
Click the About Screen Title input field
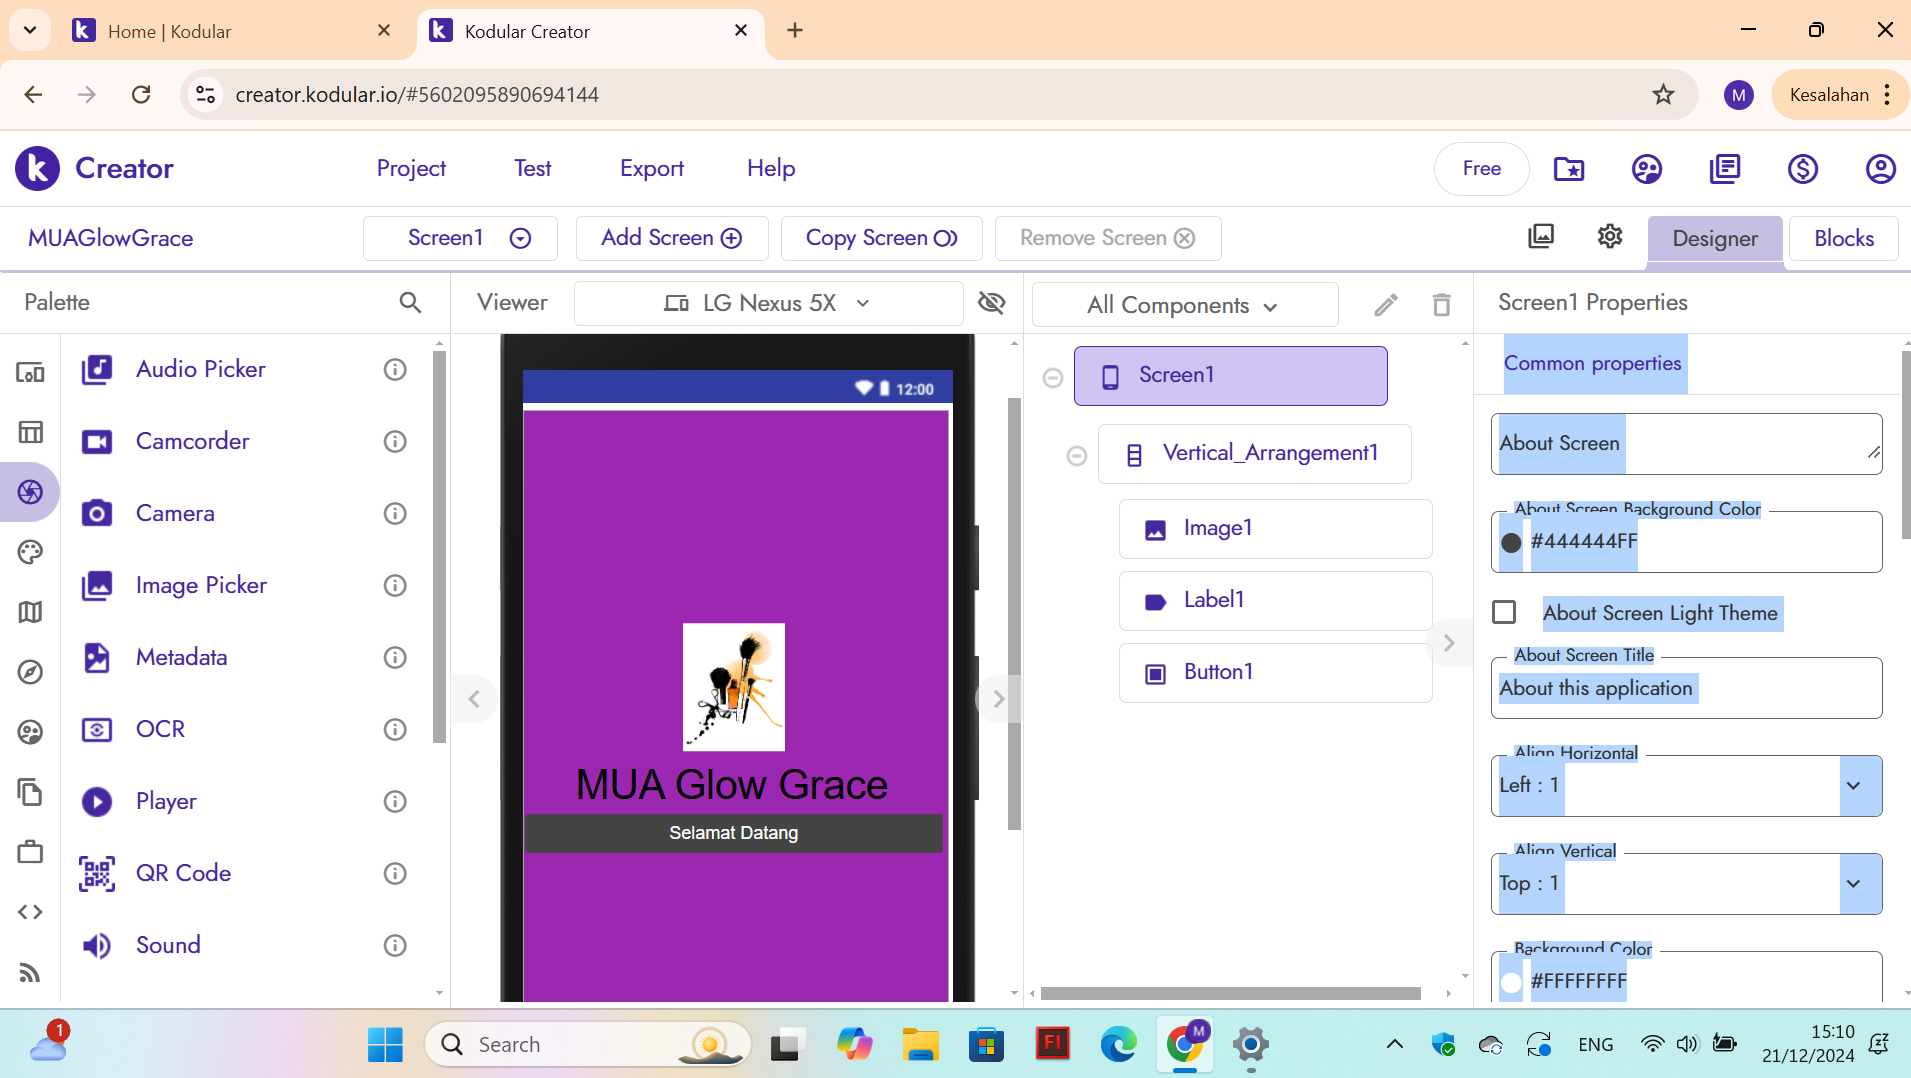coord(1685,688)
